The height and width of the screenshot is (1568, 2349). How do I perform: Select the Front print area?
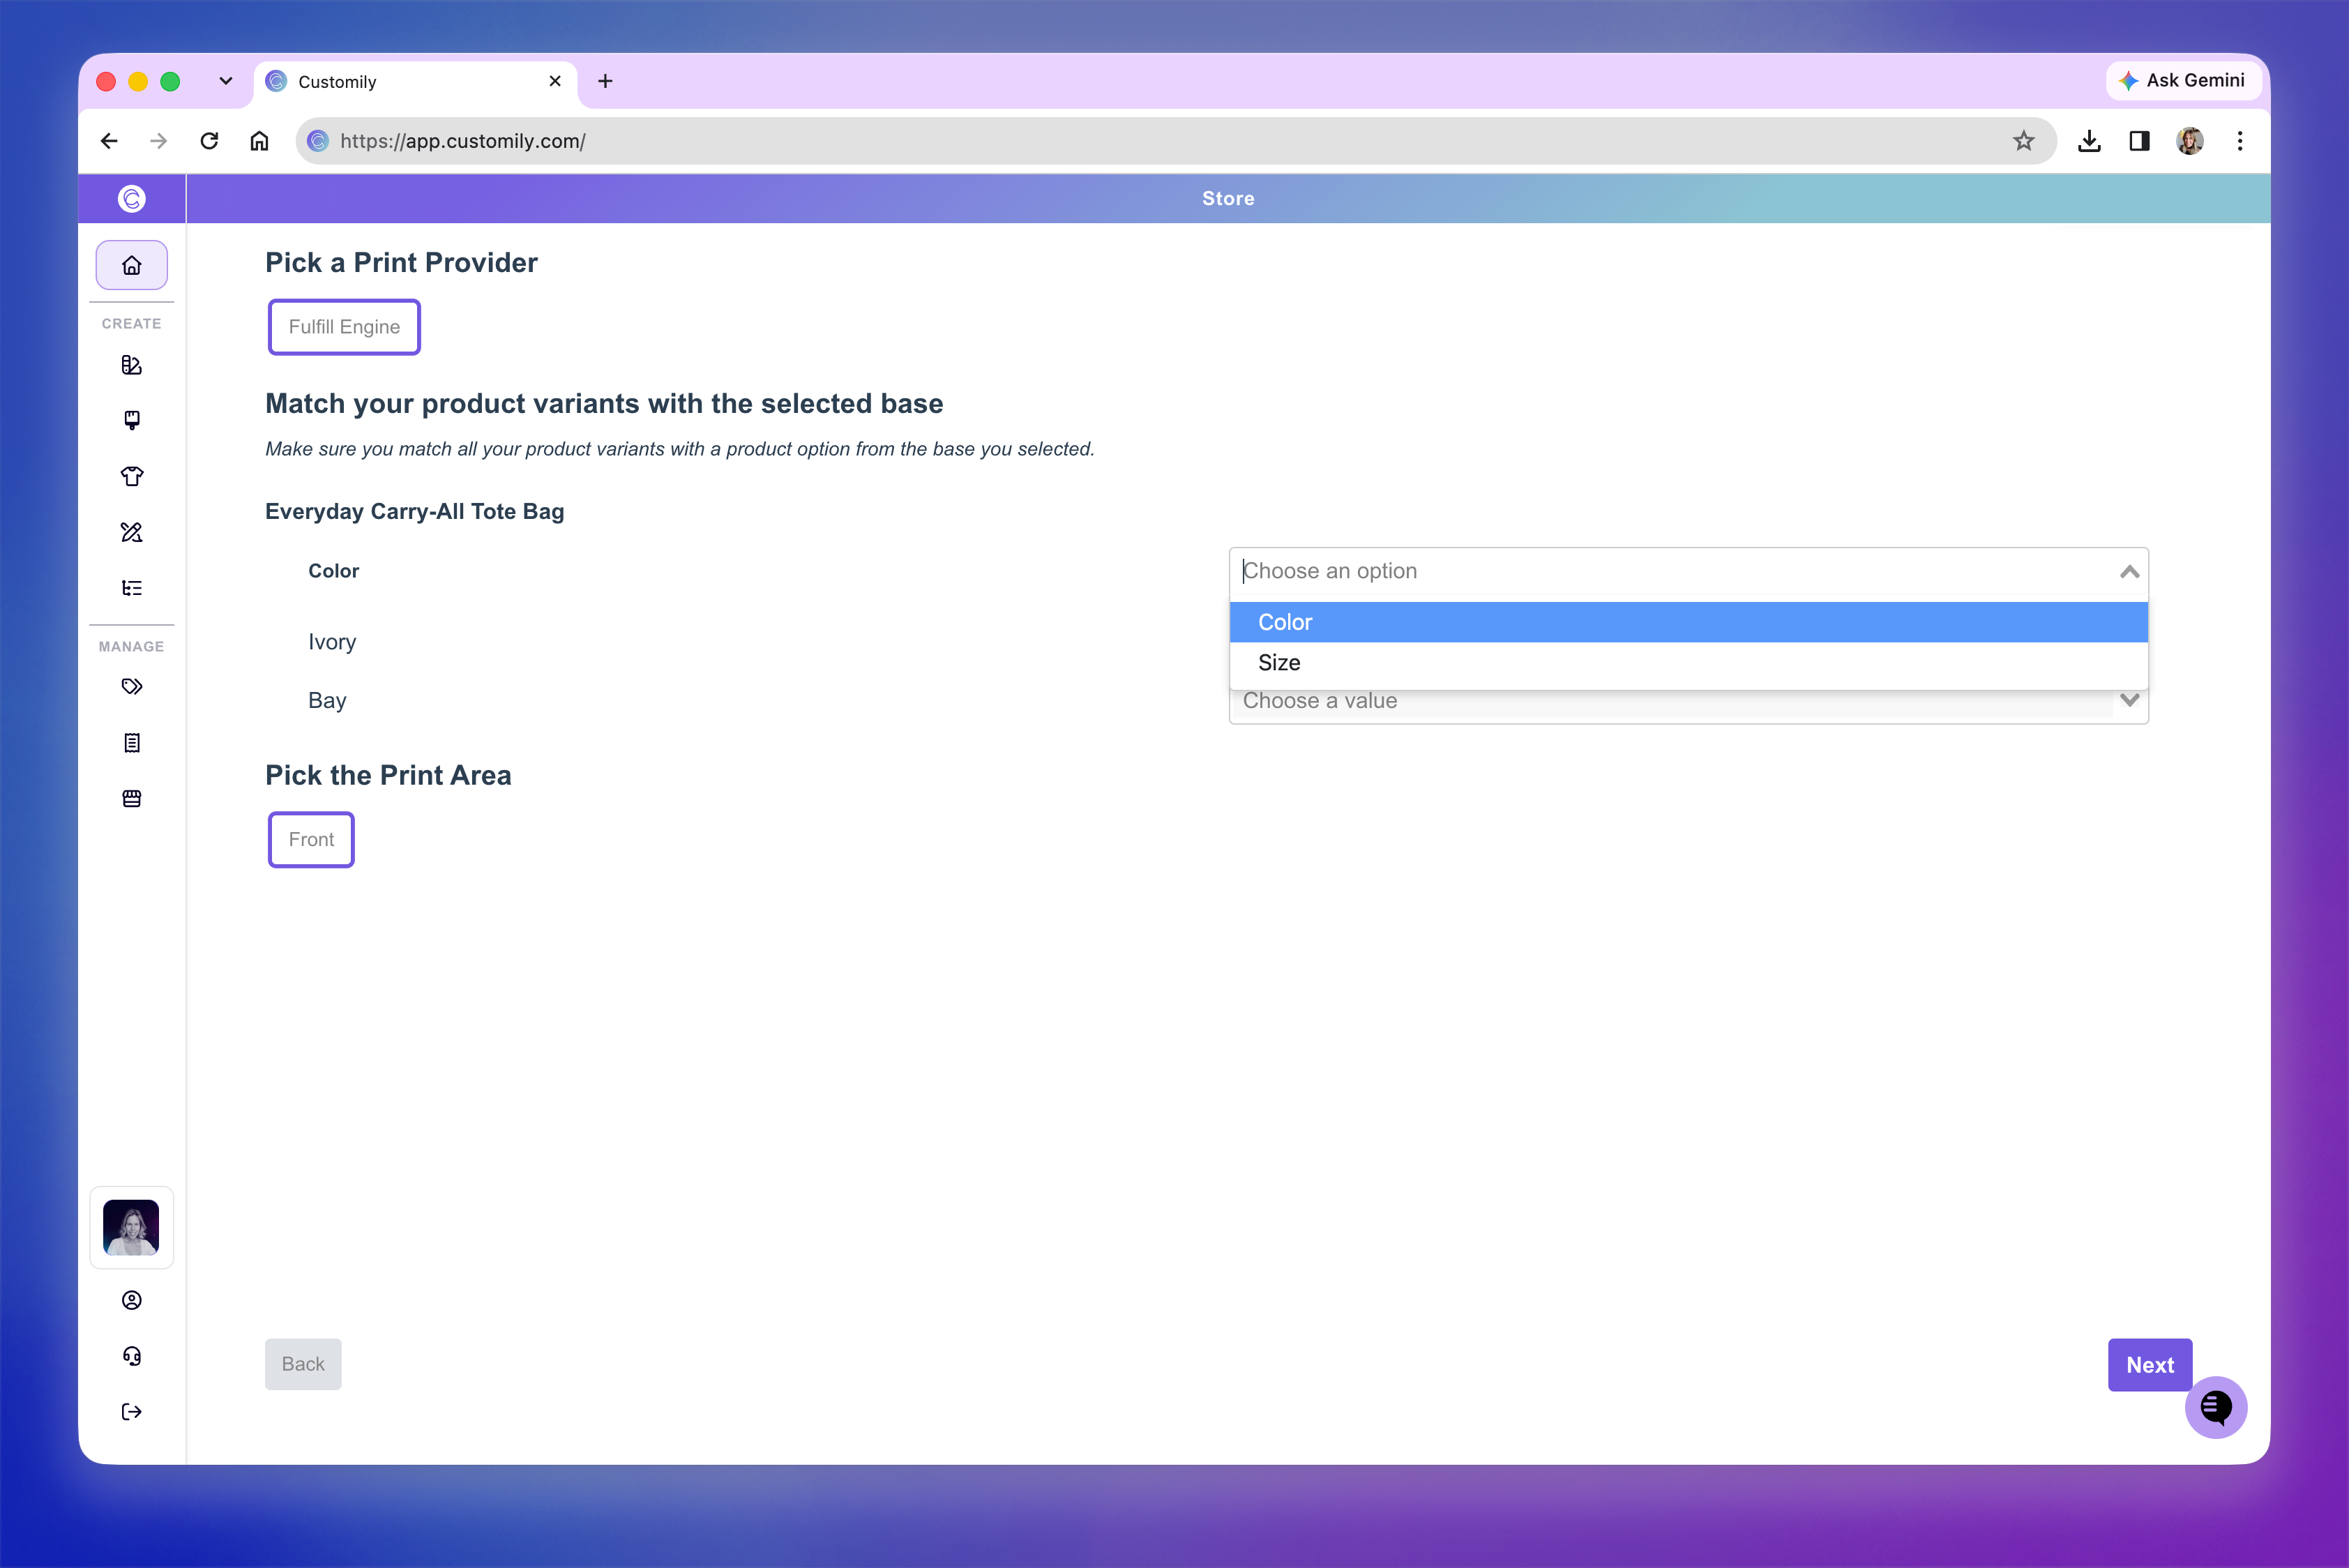click(x=311, y=840)
